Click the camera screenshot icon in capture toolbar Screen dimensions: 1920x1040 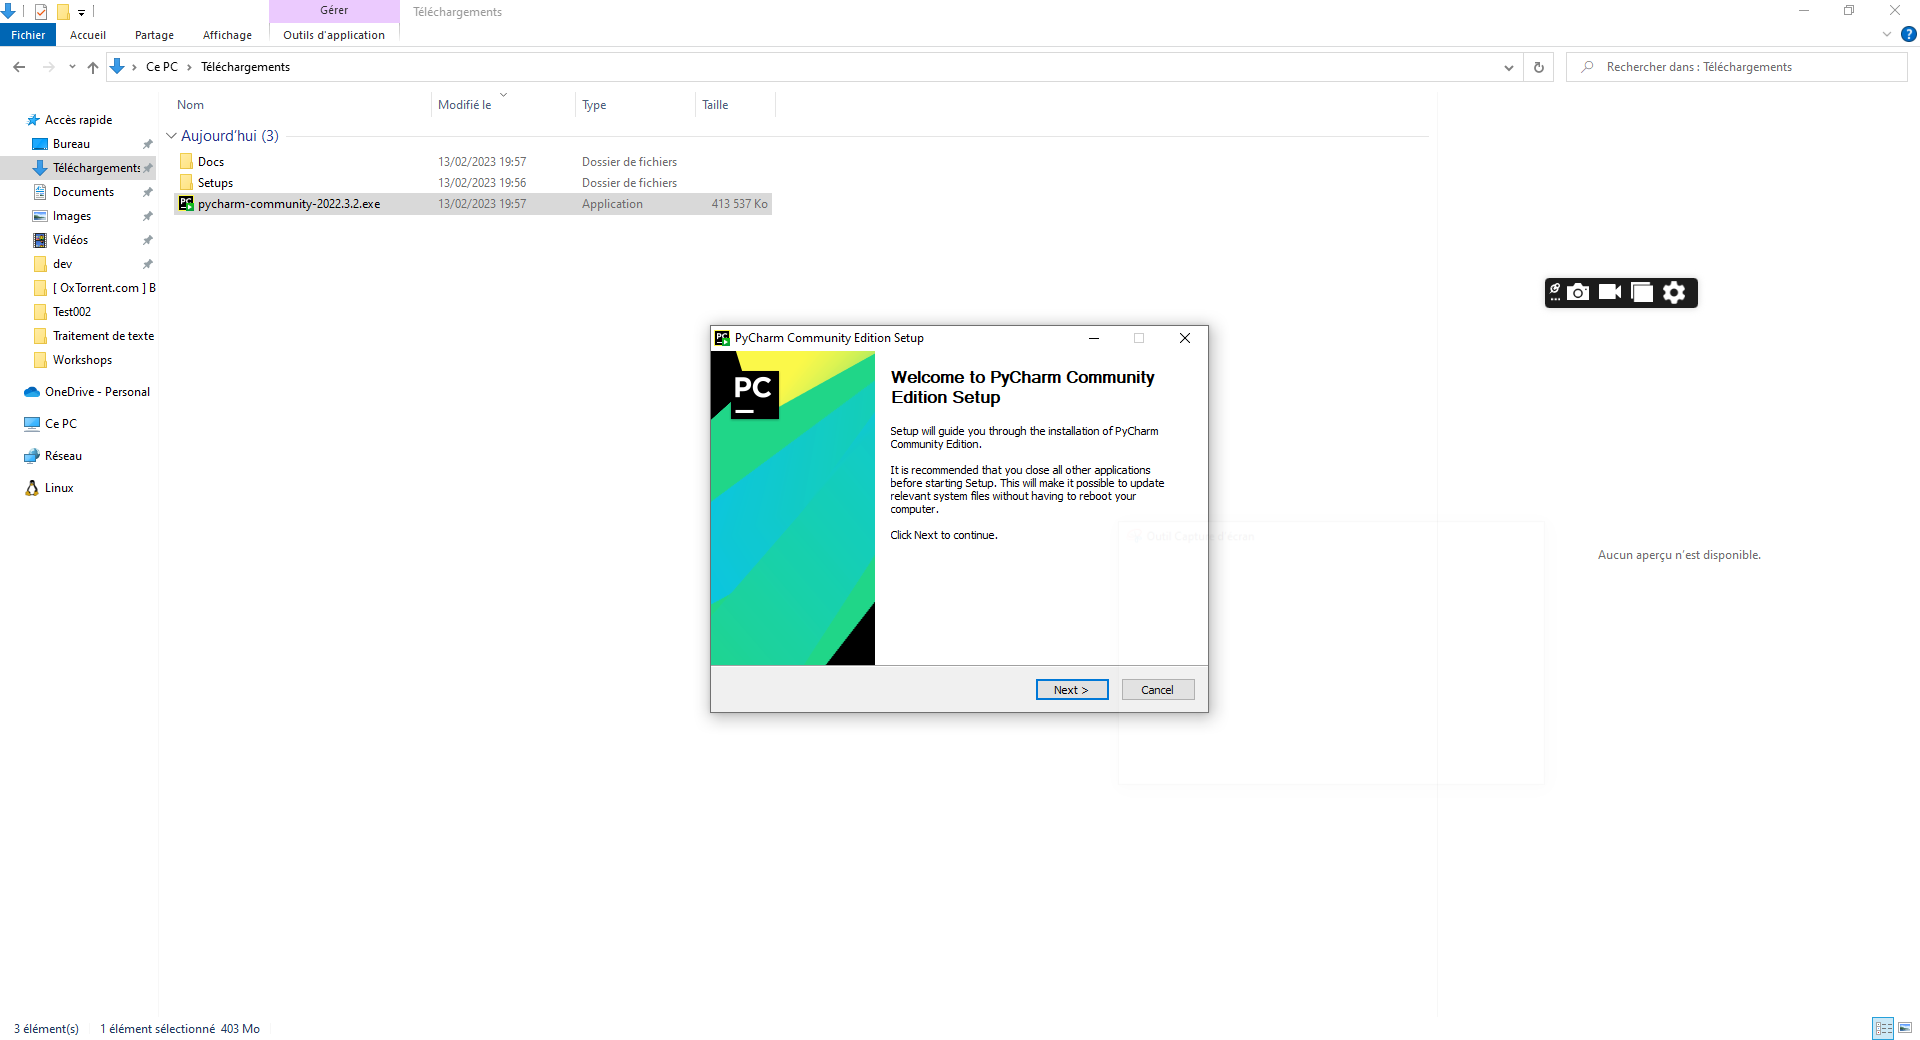[x=1578, y=292]
